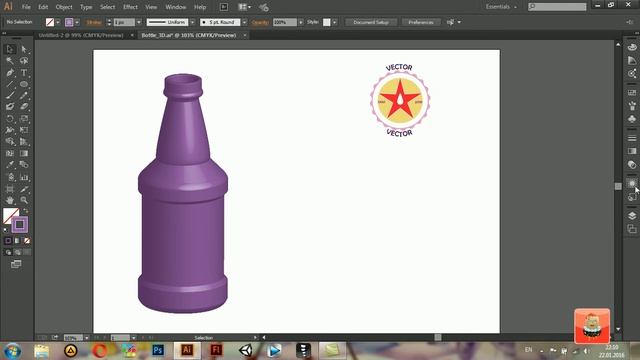Open the Object menu
The width and height of the screenshot is (640, 360).
pos(64,7)
